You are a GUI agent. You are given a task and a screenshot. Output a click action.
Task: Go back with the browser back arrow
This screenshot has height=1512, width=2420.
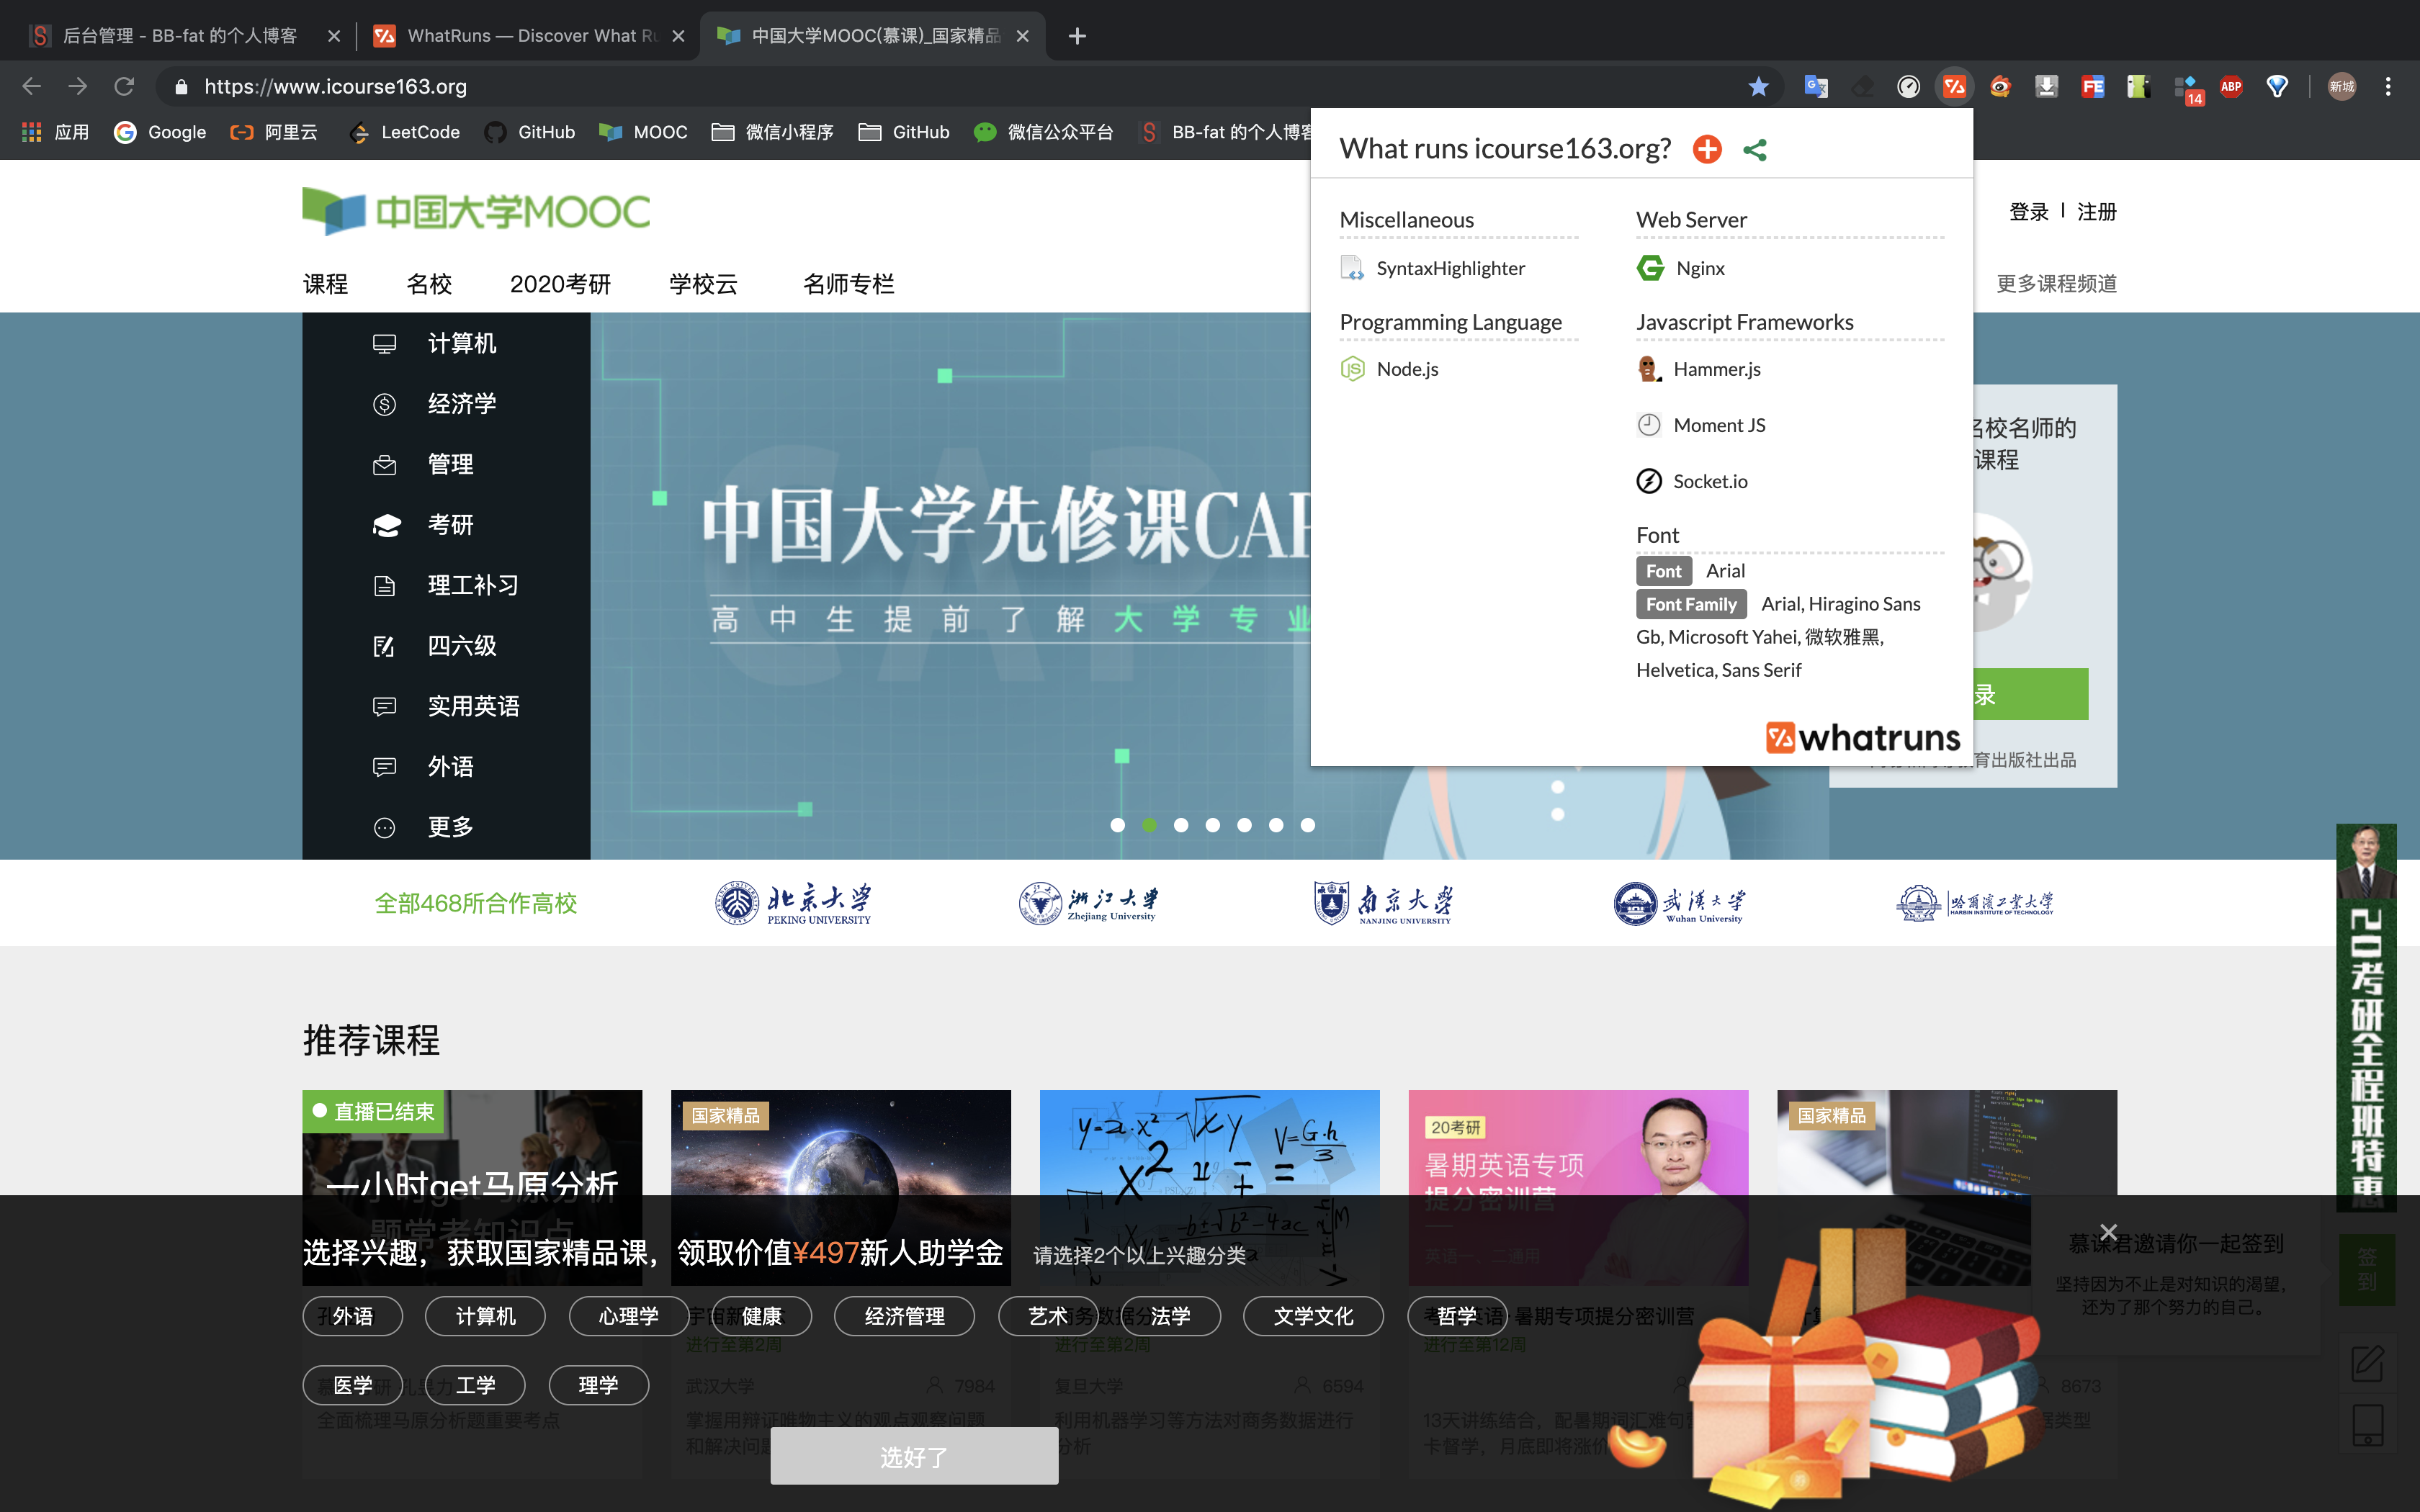(x=31, y=87)
